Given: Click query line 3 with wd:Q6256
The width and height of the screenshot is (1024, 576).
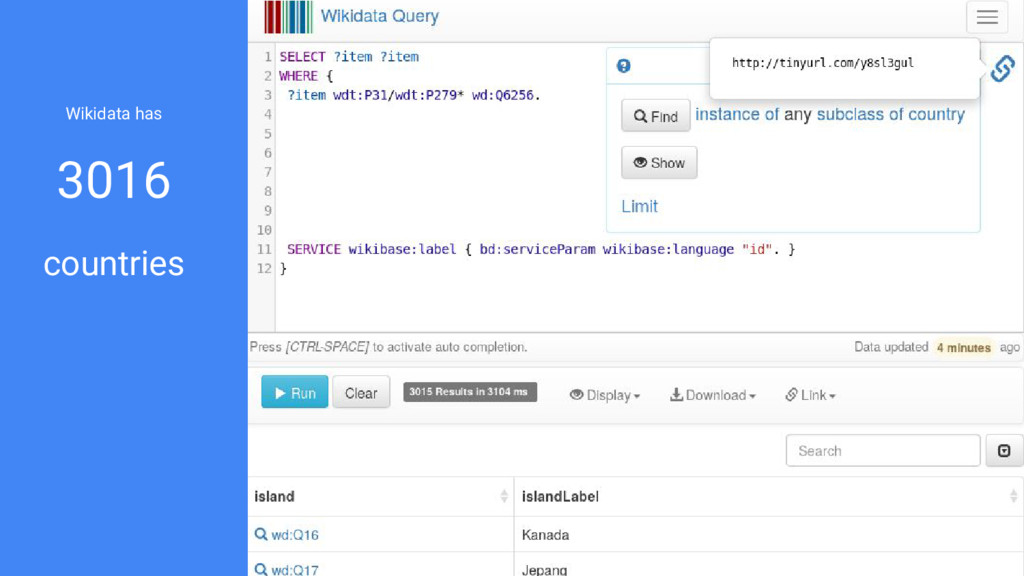Looking at the screenshot, I should click(x=413, y=95).
